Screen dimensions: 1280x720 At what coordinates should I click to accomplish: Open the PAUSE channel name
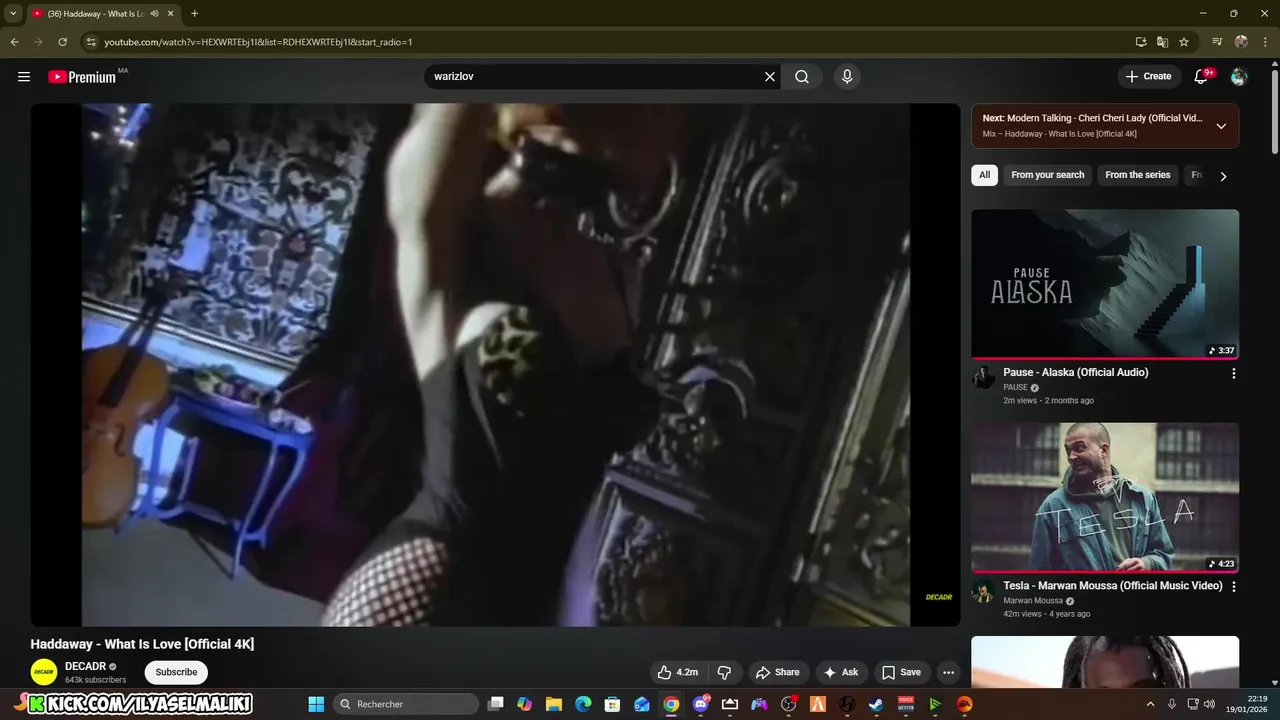pos(1015,387)
